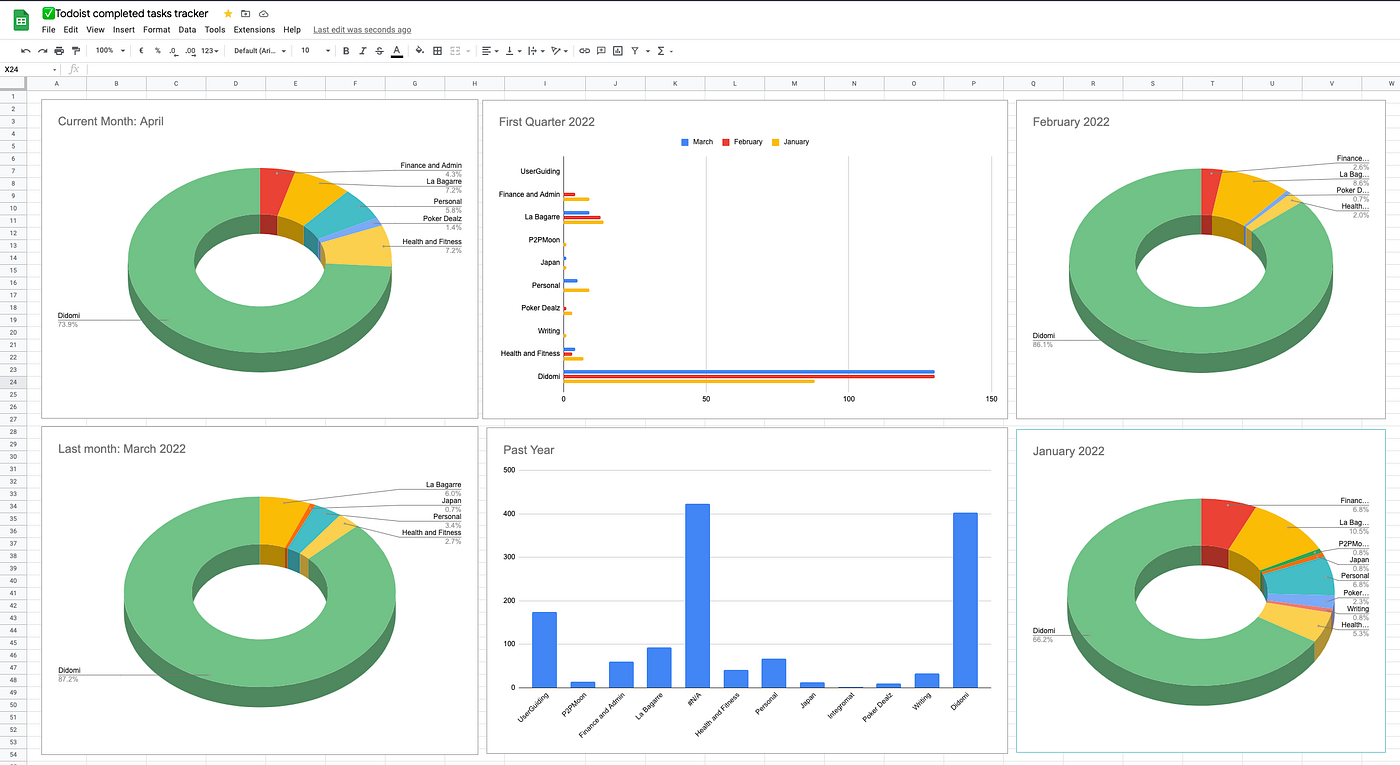Screen dimensions: 1400x765
Task: Toggle bold formatting
Action: 346,50
